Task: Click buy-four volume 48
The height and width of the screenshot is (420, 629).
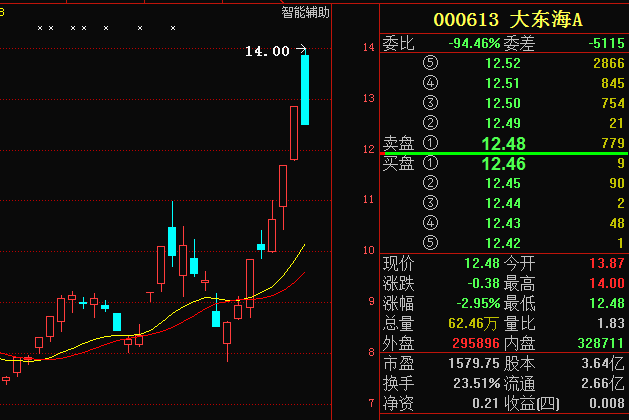Action: [617, 223]
